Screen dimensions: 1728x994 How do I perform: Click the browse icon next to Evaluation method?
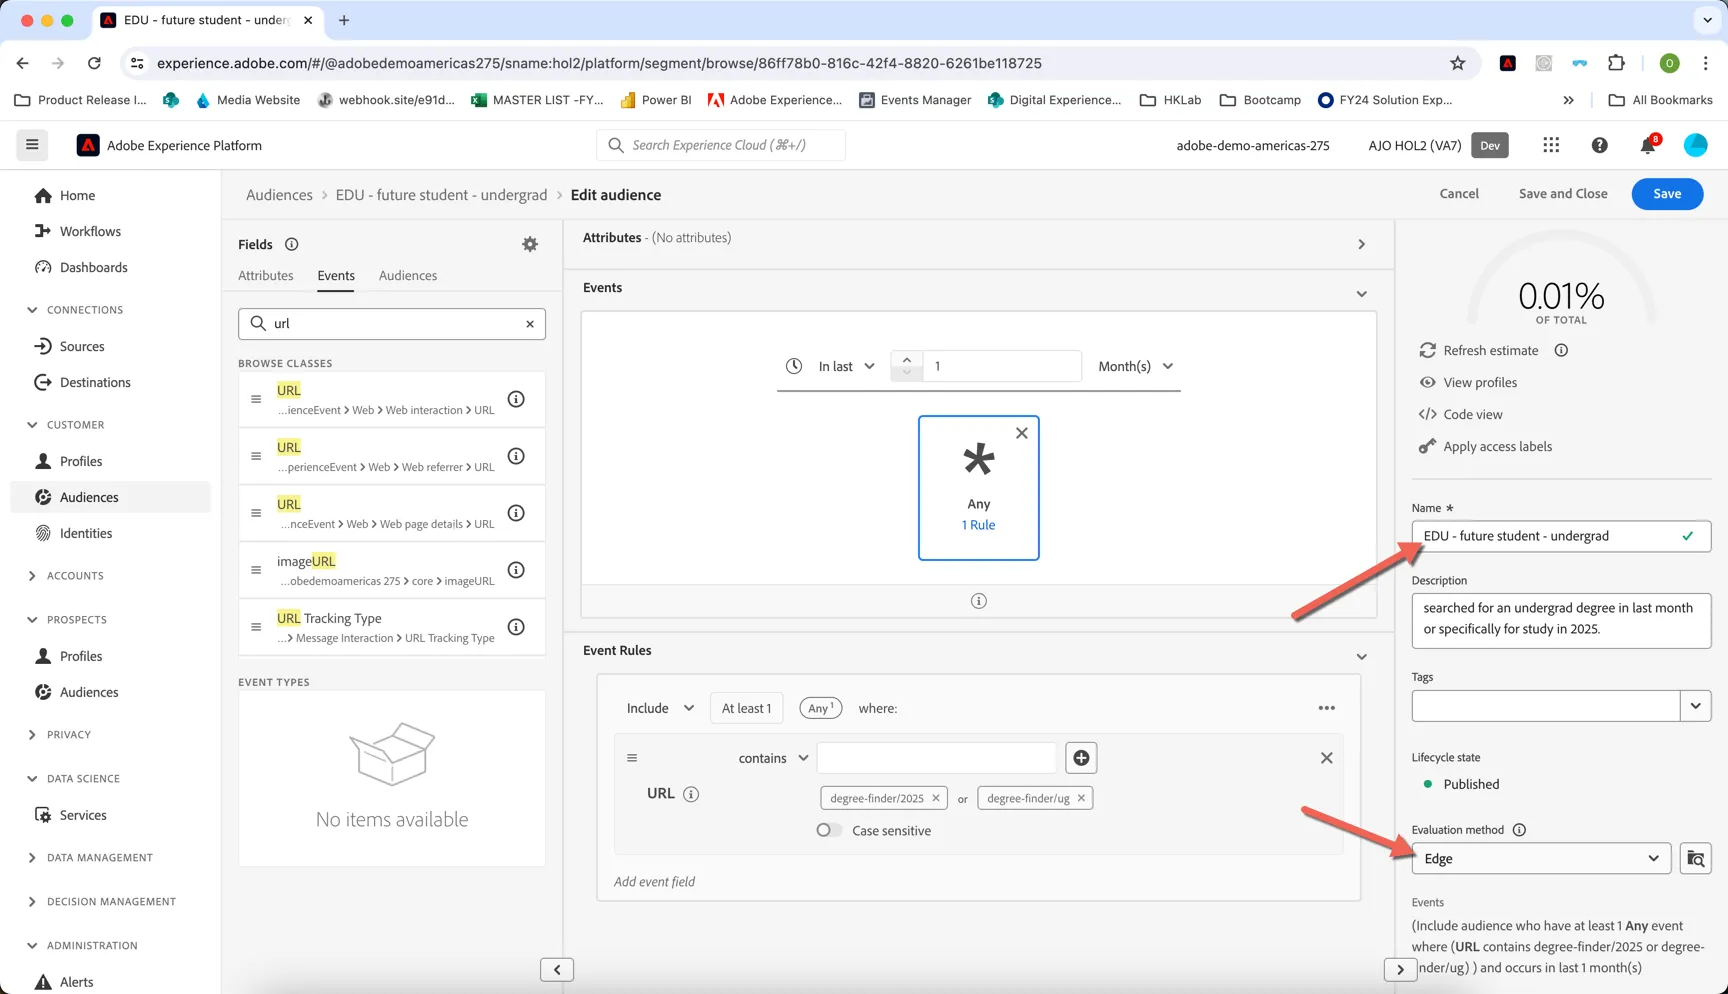pyautogui.click(x=1696, y=859)
